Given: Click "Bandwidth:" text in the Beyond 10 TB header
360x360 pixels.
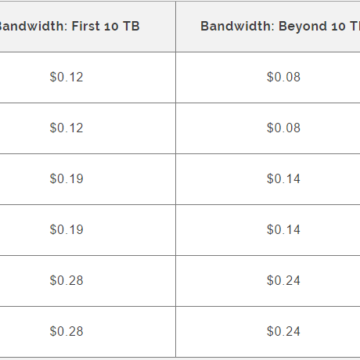Looking at the screenshot, I should coord(237,26).
